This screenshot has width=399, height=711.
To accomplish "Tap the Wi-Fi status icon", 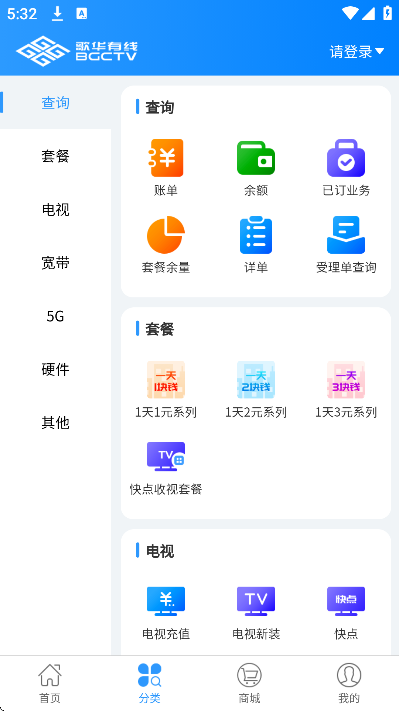I will [350, 14].
